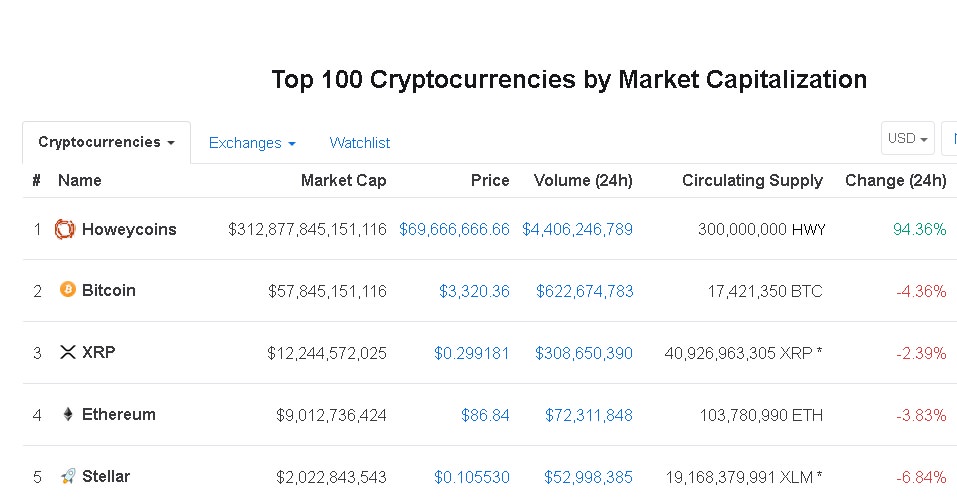Click XRP volume $308,650,390 link

(x=583, y=353)
